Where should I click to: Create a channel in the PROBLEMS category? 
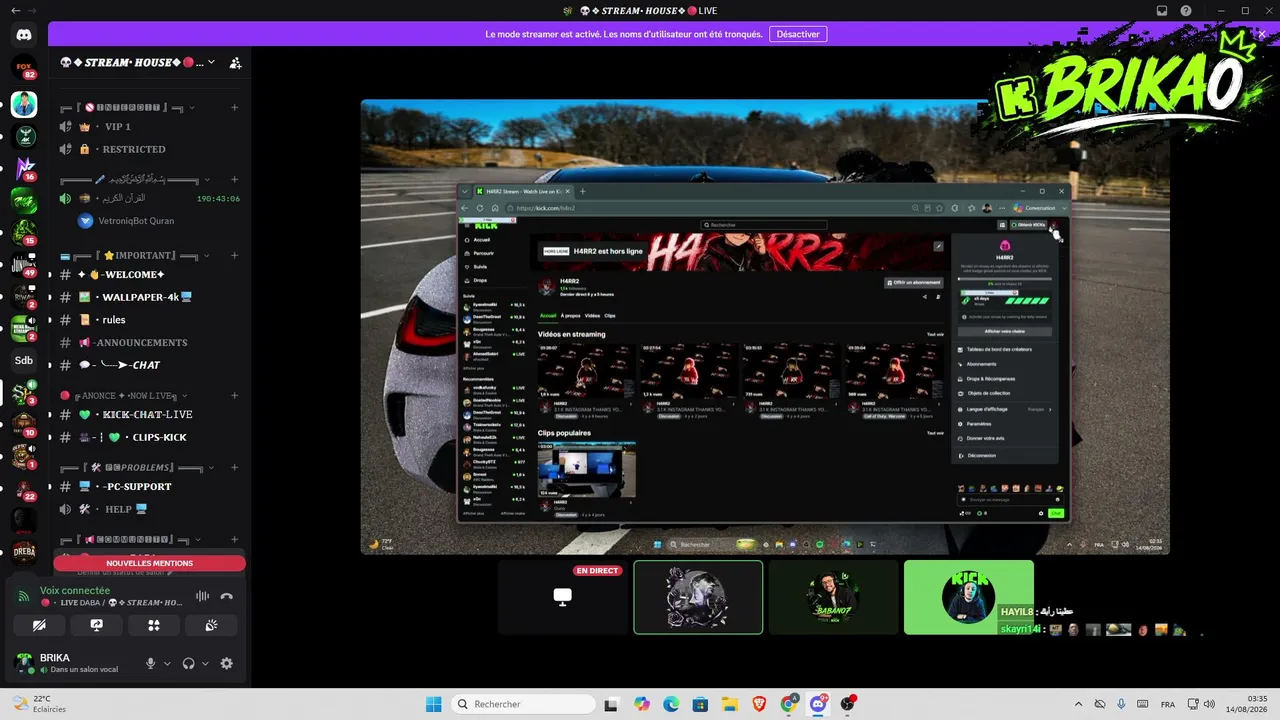point(234,467)
